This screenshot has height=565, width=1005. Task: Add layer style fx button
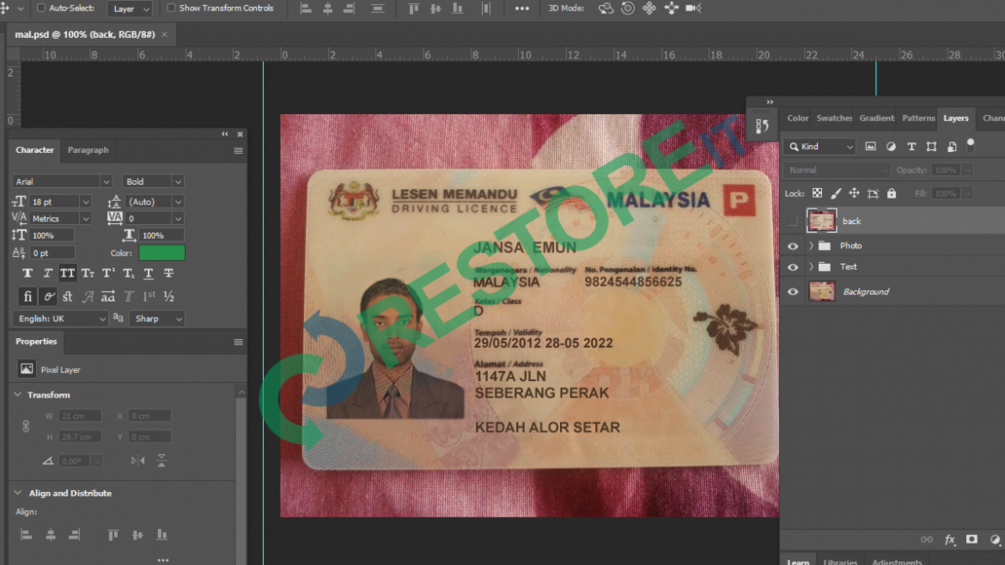point(950,540)
